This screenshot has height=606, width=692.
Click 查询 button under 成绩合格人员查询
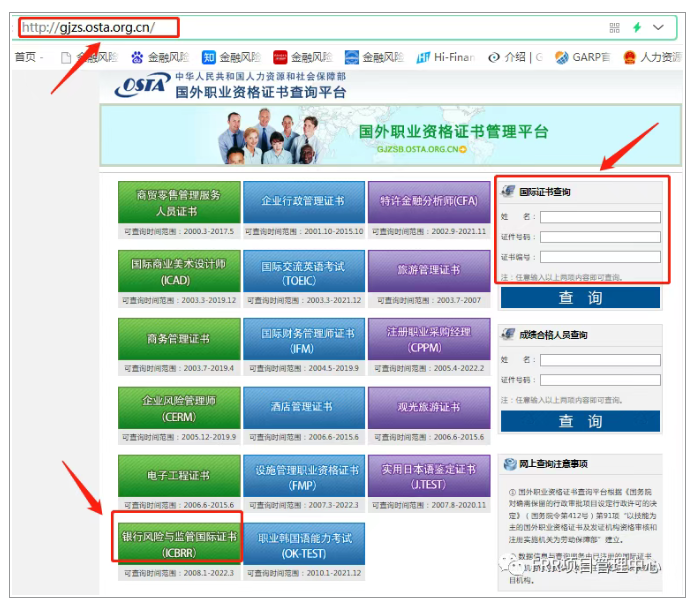pyautogui.click(x=580, y=421)
